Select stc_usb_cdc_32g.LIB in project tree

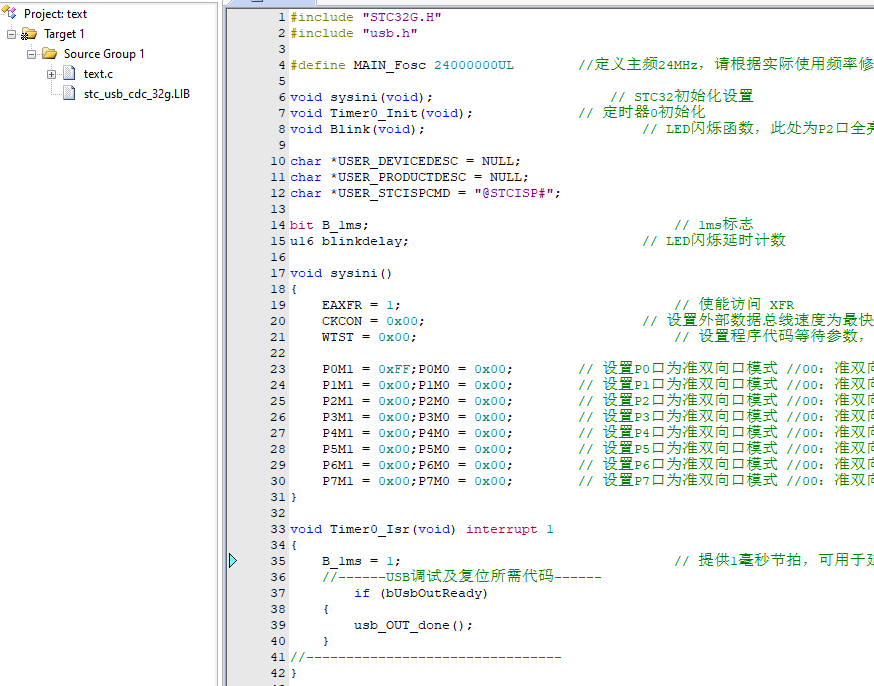[136, 94]
